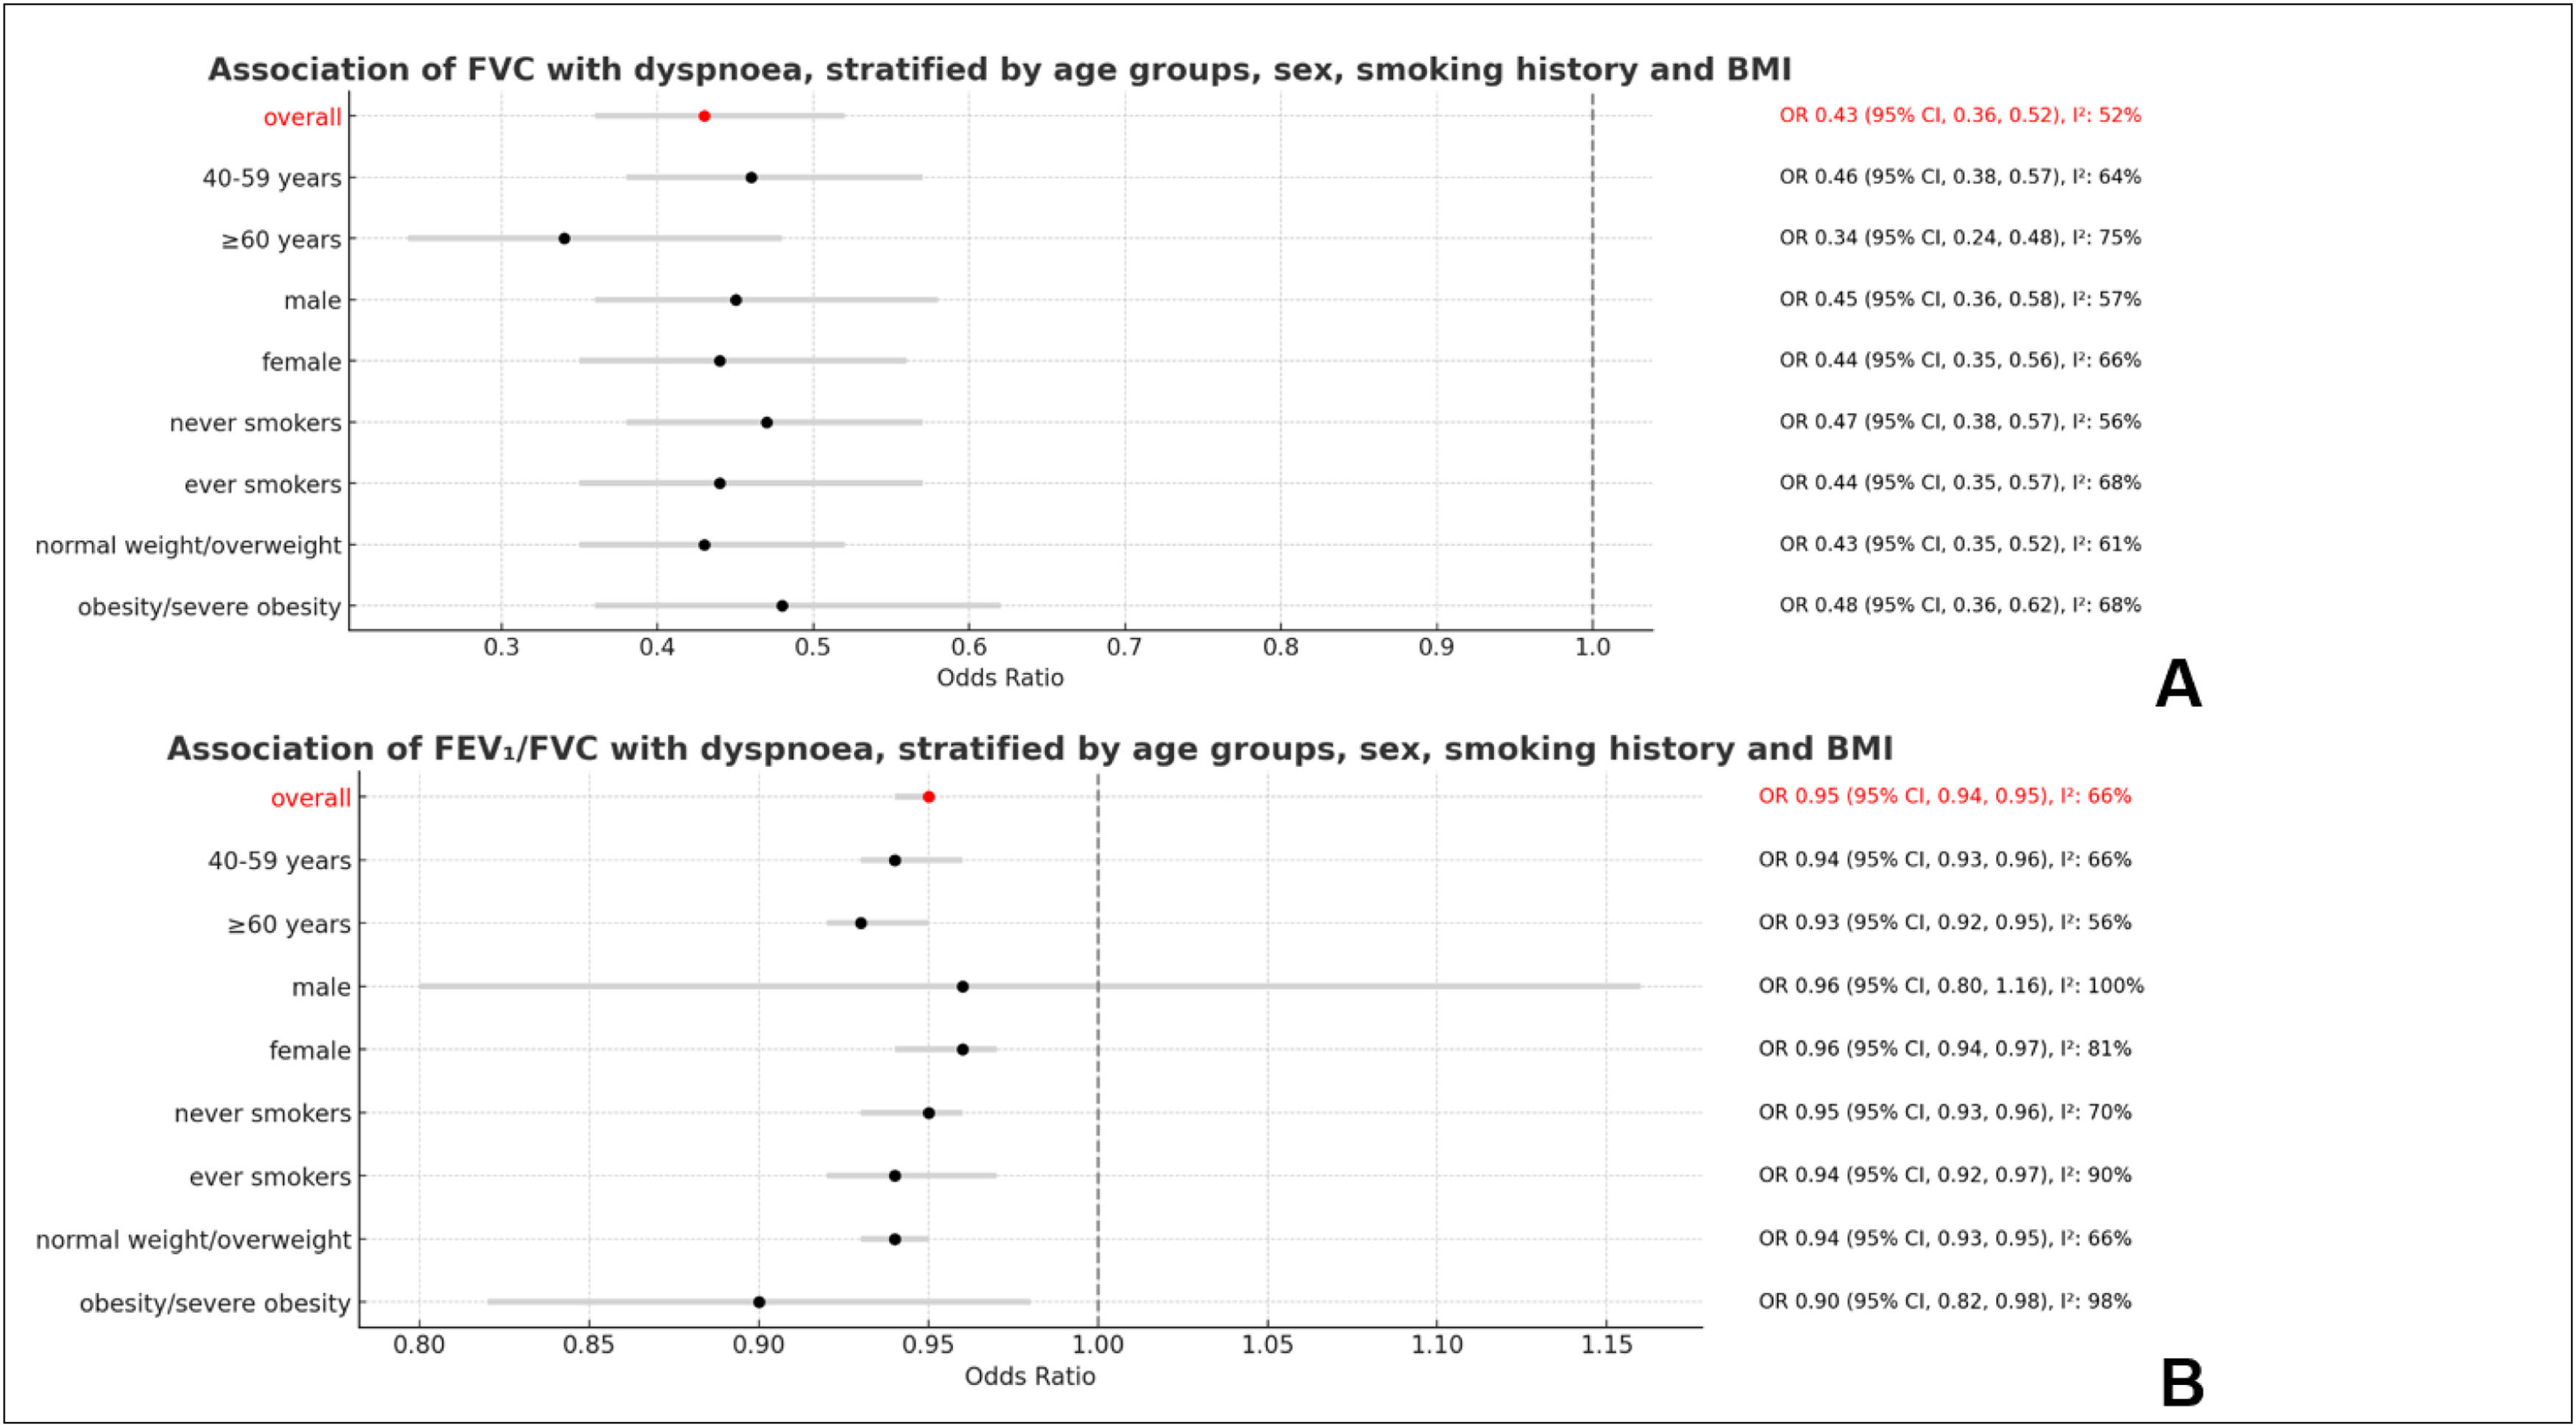The image size is (2576, 1427).
Task: Click the male data point in panel B
Action: click(x=962, y=987)
